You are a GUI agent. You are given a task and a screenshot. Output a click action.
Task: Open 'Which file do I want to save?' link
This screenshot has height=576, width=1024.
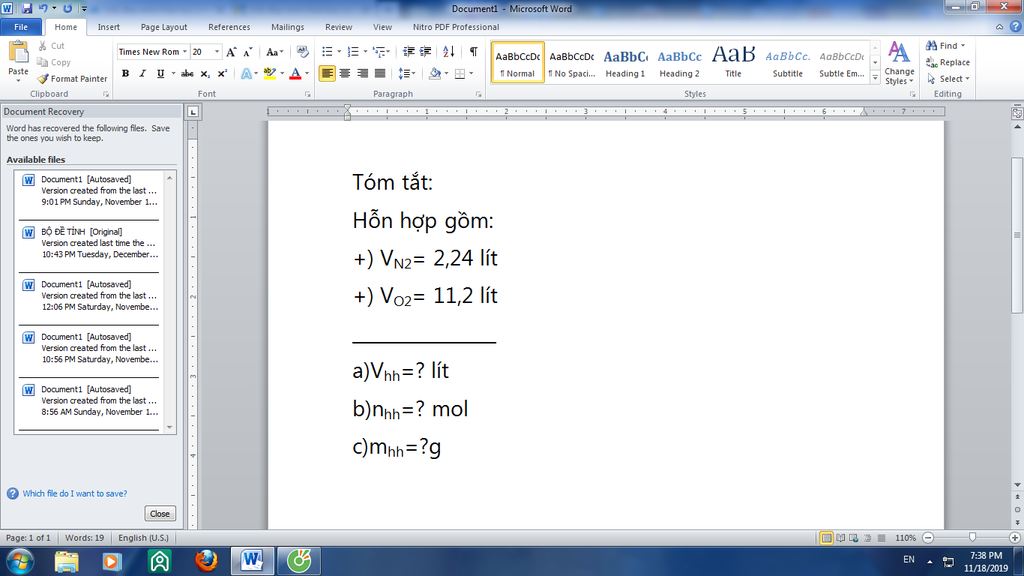pos(74,494)
